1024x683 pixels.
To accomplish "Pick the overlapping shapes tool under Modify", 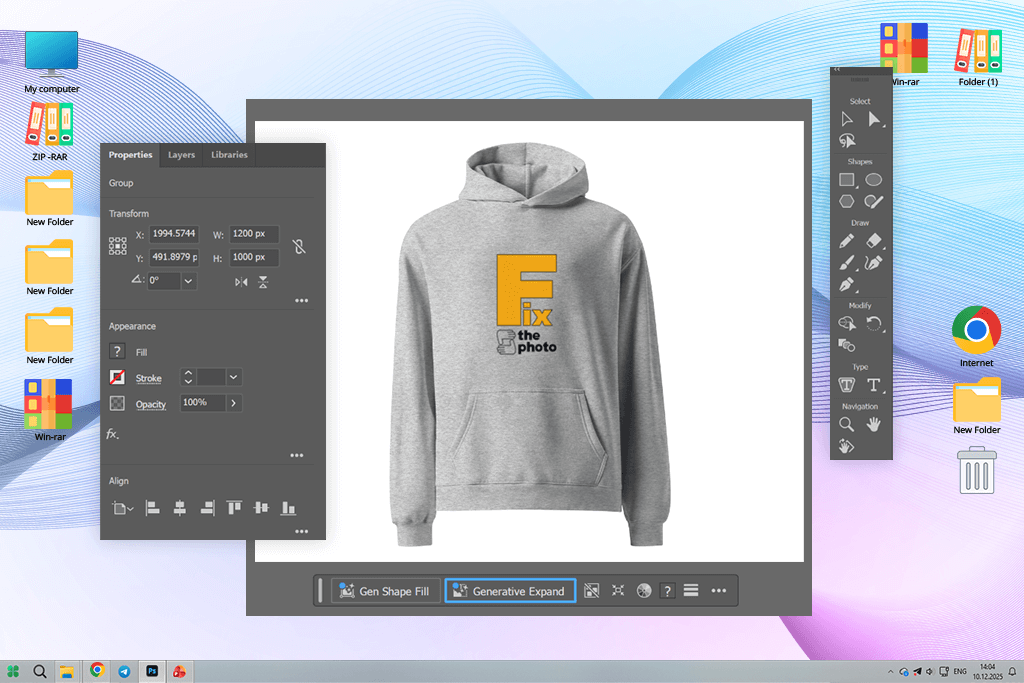I will click(847, 345).
